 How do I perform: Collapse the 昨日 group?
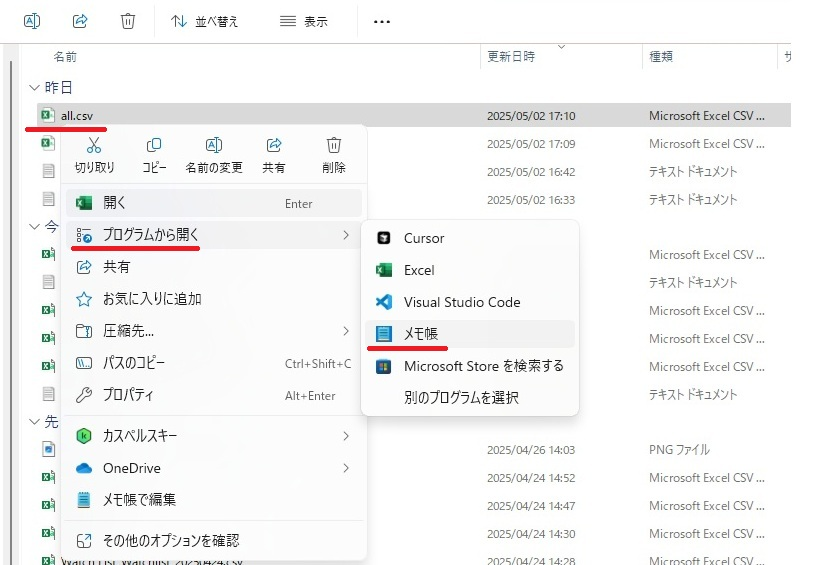tap(34, 87)
